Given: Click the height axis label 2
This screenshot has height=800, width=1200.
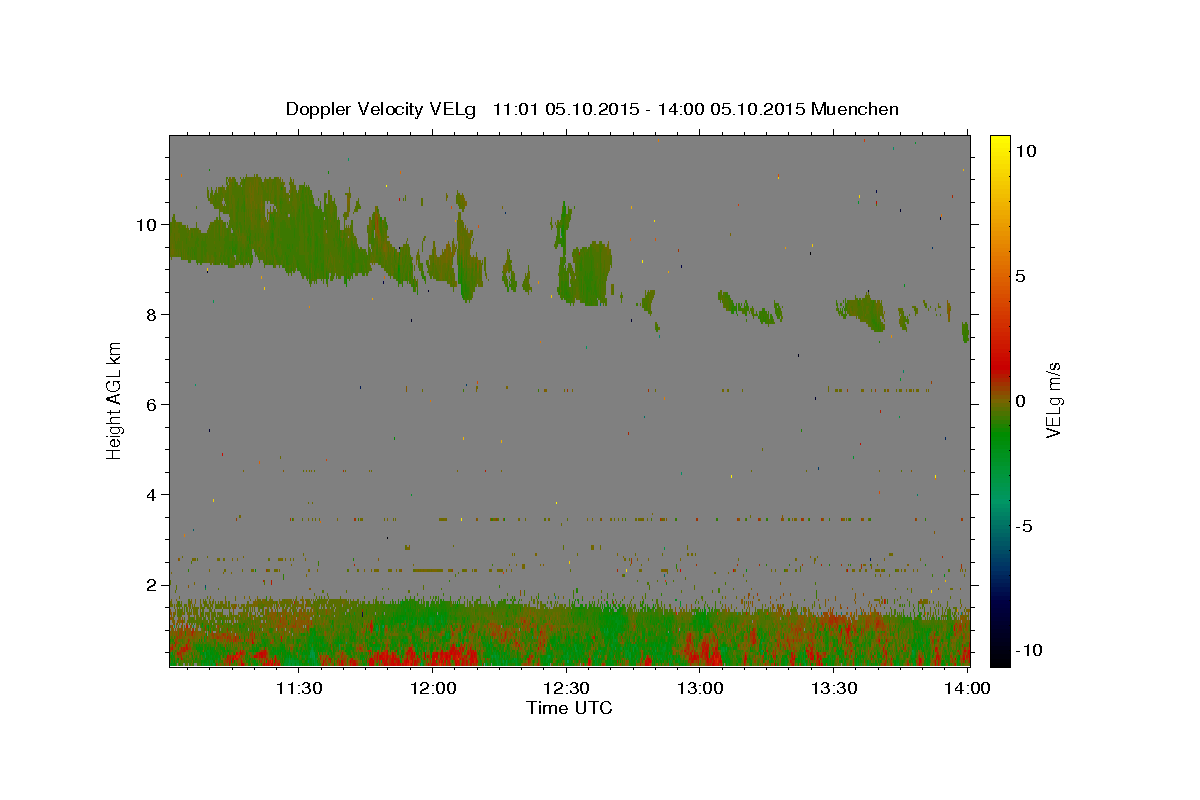Looking at the screenshot, I should tap(151, 584).
